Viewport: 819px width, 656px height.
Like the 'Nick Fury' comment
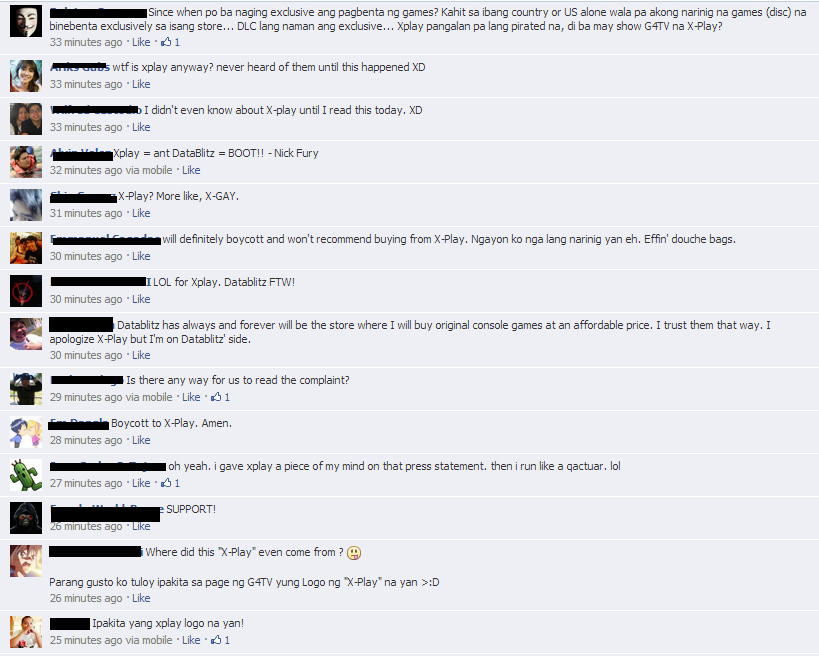[x=191, y=170]
